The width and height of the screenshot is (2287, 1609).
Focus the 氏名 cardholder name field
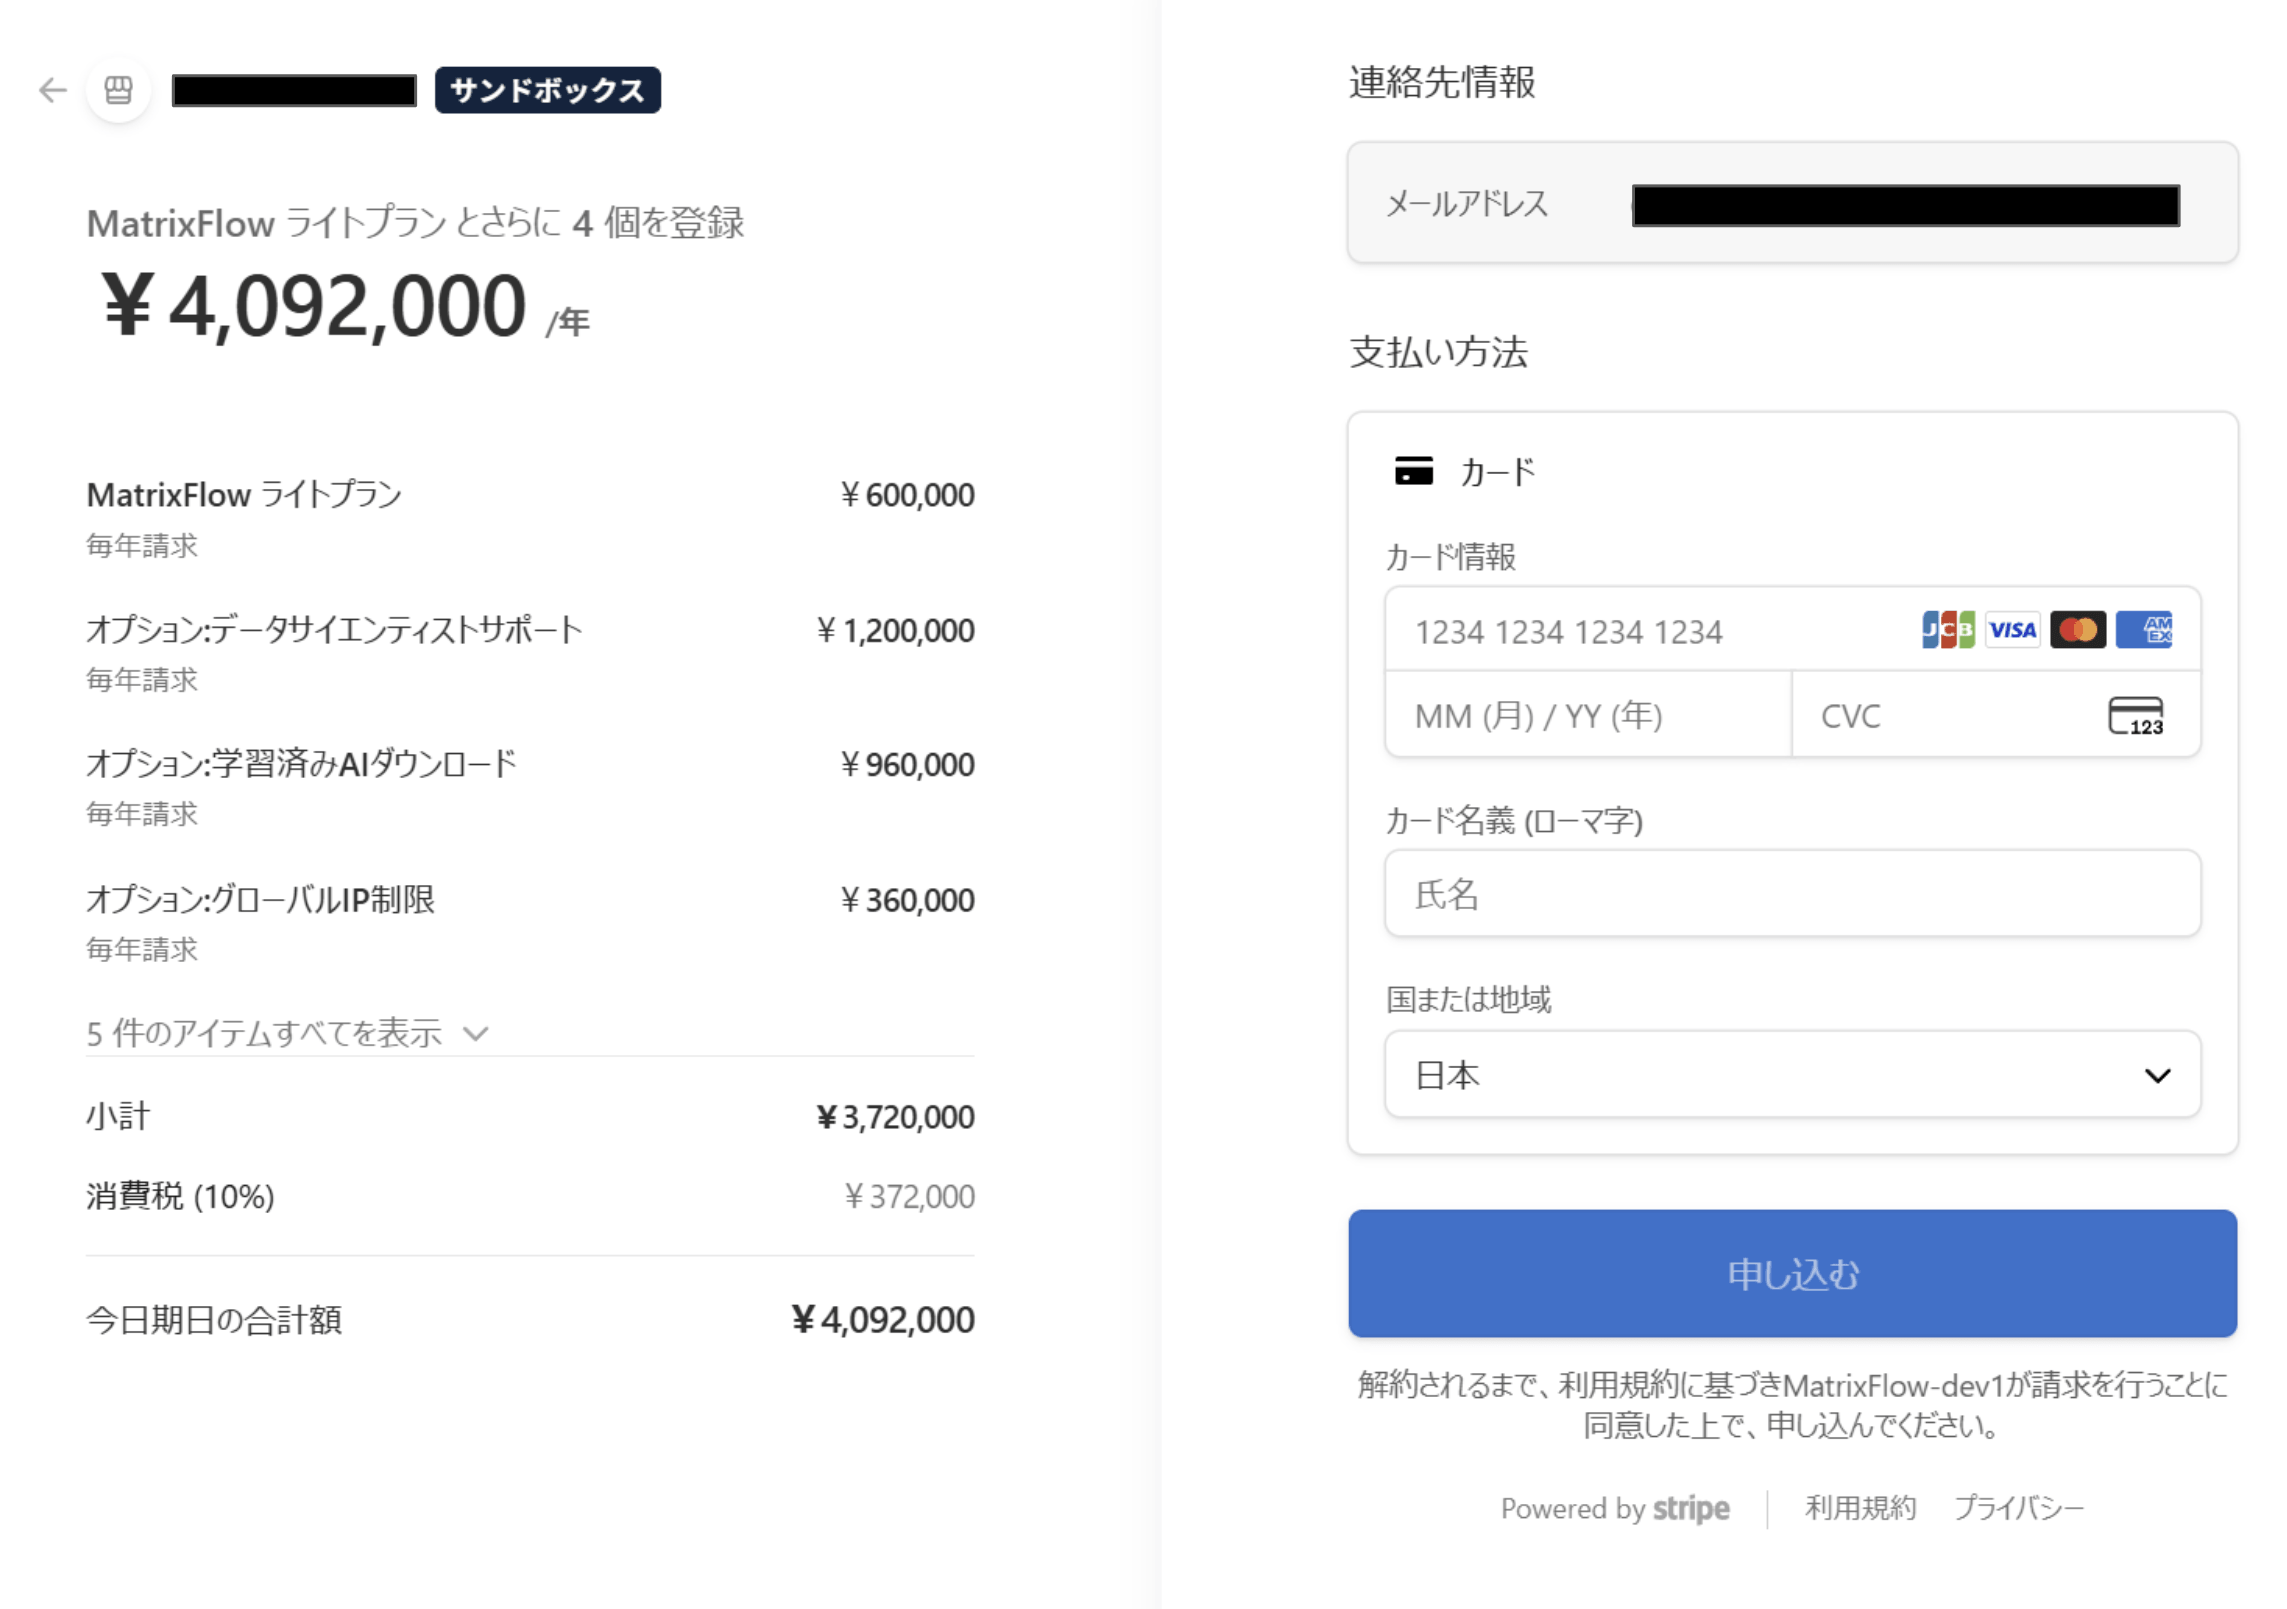coord(1792,893)
